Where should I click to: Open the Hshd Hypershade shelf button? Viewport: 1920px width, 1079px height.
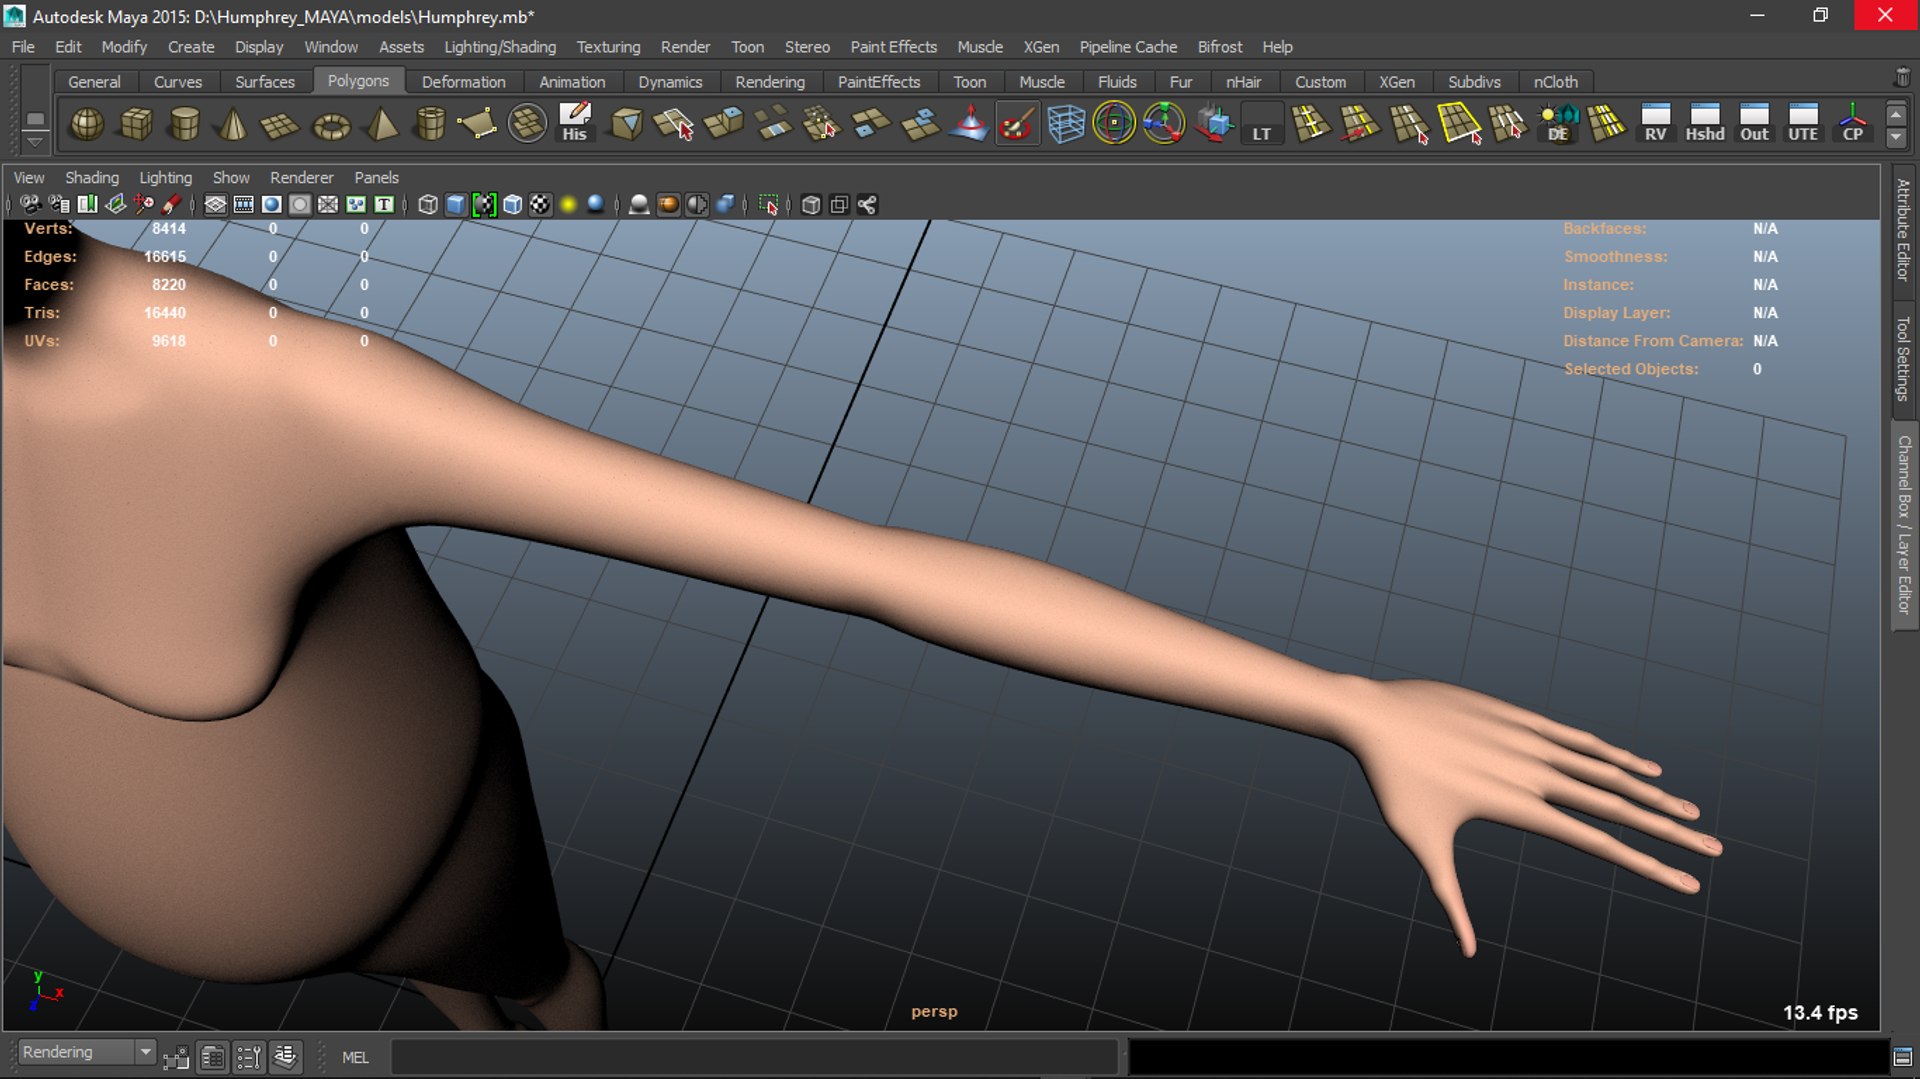[x=1705, y=124]
